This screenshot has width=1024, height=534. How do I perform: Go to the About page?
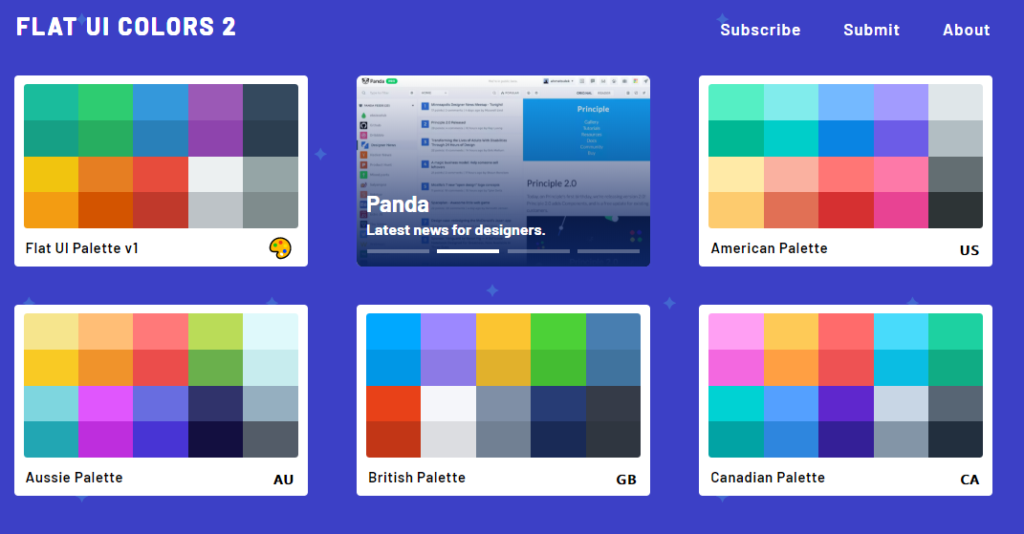pyautogui.click(x=966, y=30)
